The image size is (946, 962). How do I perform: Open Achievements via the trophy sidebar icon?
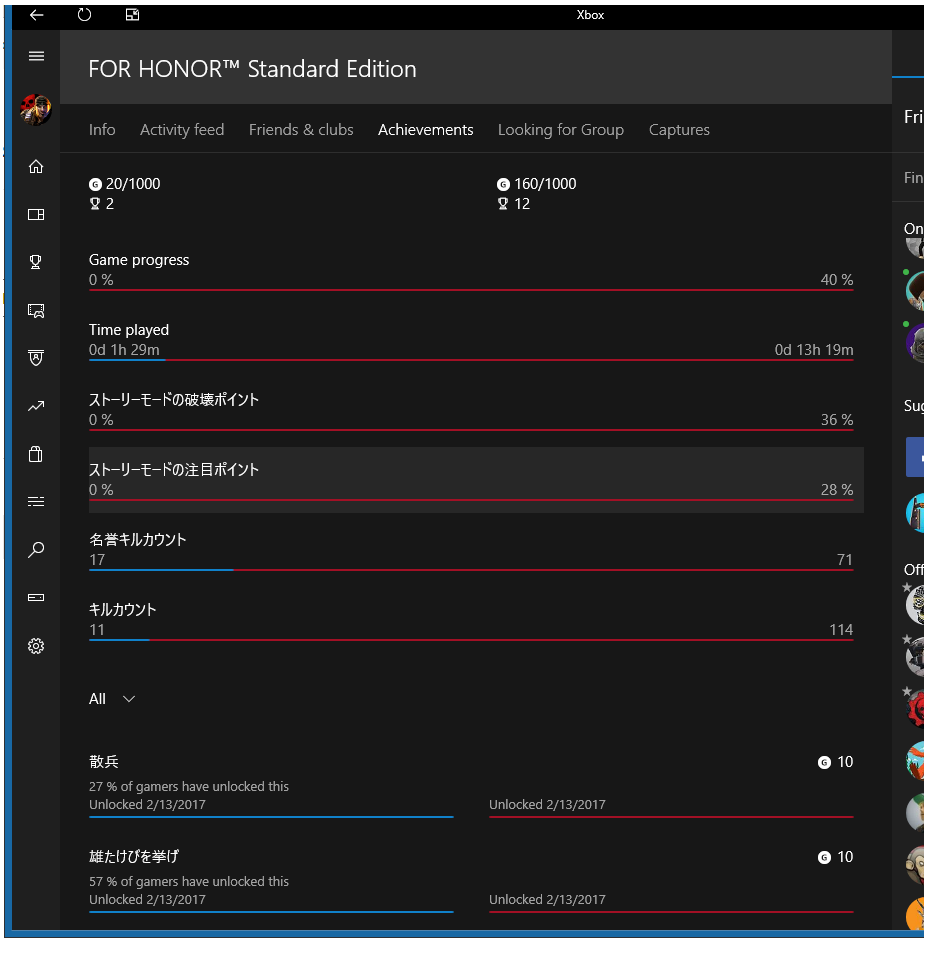pyautogui.click(x=36, y=262)
